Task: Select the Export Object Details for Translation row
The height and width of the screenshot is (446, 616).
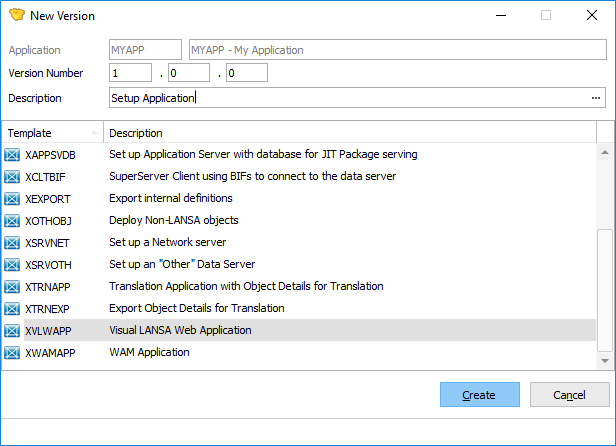Action: click(300, 309)
